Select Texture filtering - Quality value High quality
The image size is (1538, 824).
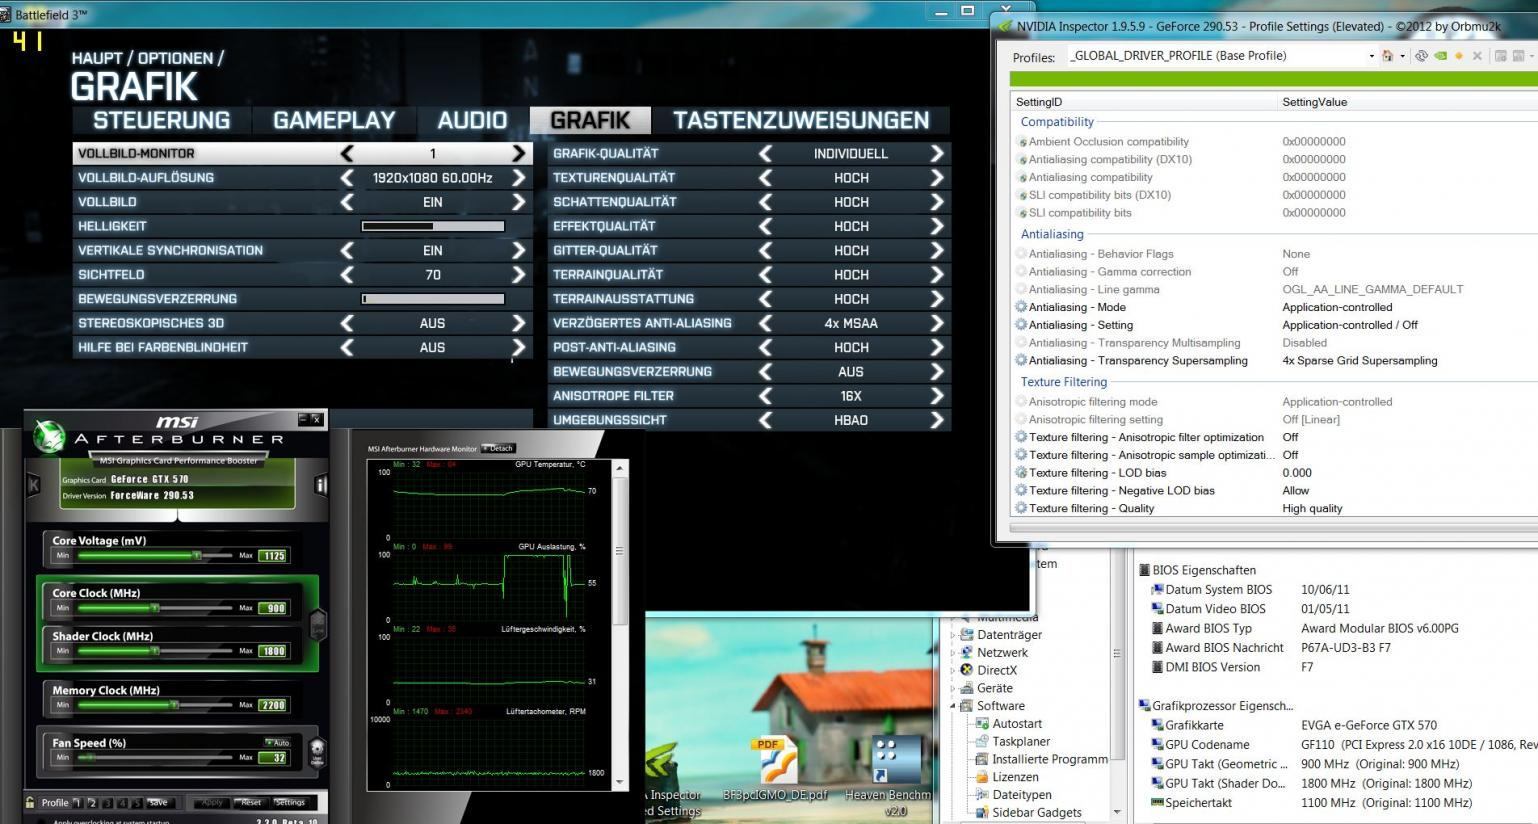point(1312,508)
